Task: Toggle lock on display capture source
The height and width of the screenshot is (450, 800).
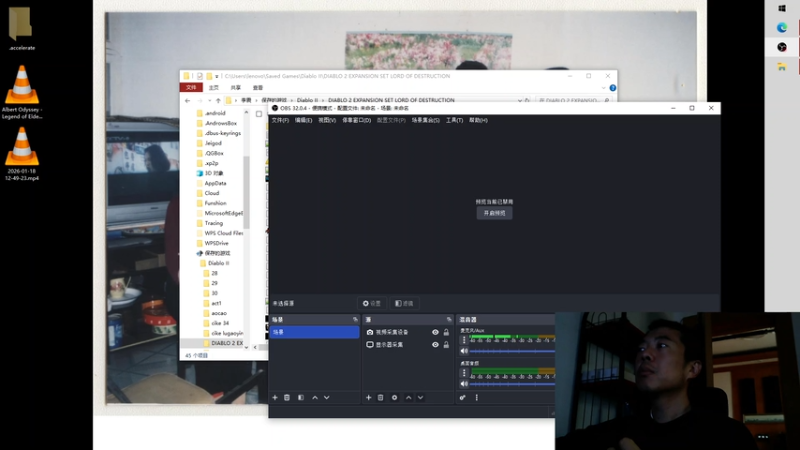Action: click(446, 345)
